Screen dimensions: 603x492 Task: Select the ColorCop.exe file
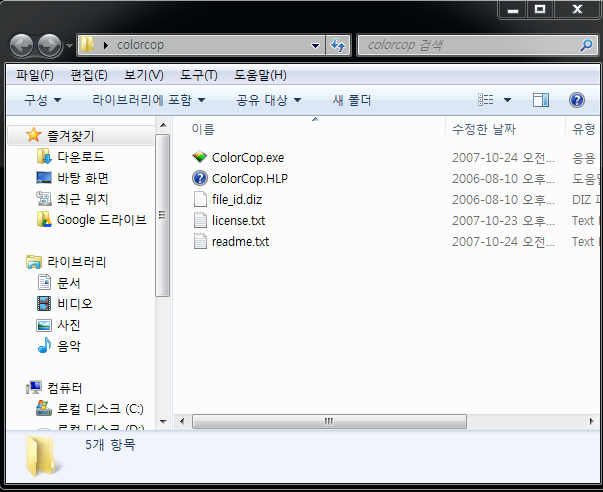point(248,157)
